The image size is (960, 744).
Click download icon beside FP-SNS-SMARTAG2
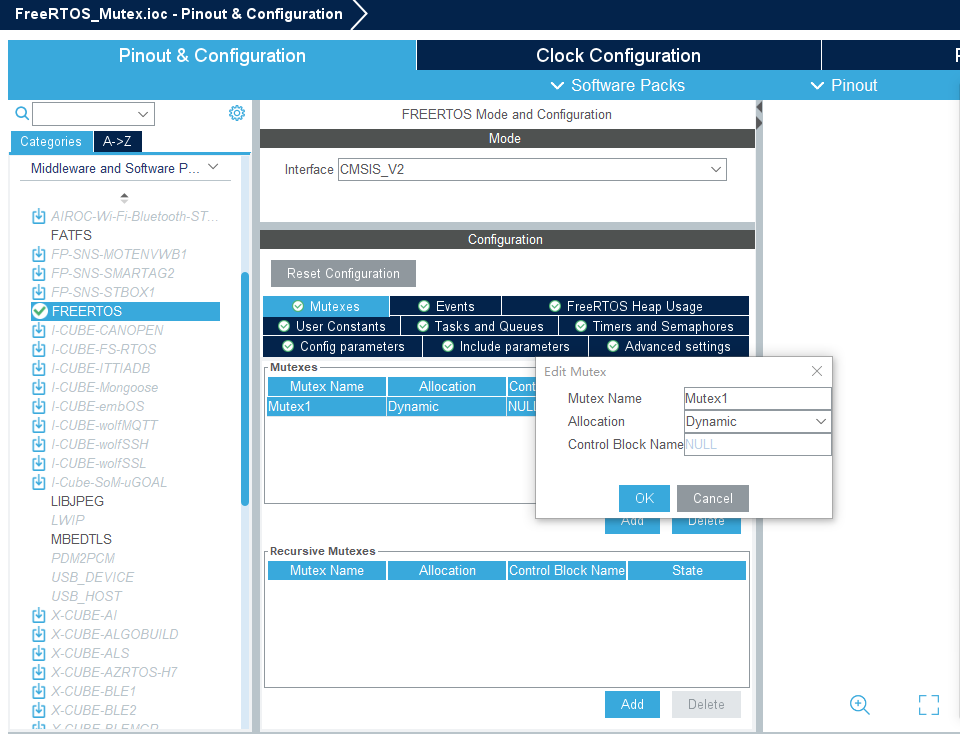[39, 273]
